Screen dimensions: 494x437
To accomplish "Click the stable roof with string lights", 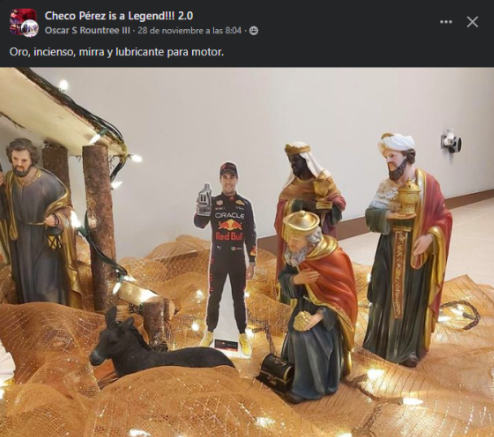I will (x=60, y=112).
